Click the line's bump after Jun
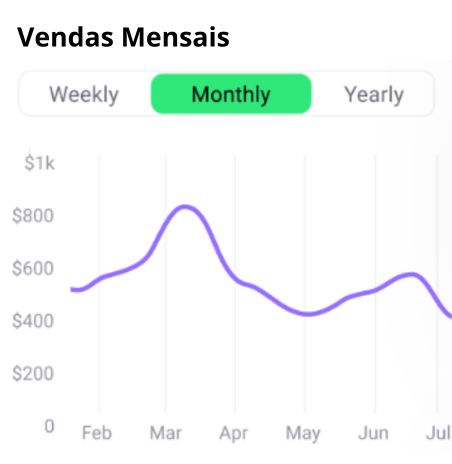Image resolution: width=452 pixels, height=464 pixels. pos(412,275)
